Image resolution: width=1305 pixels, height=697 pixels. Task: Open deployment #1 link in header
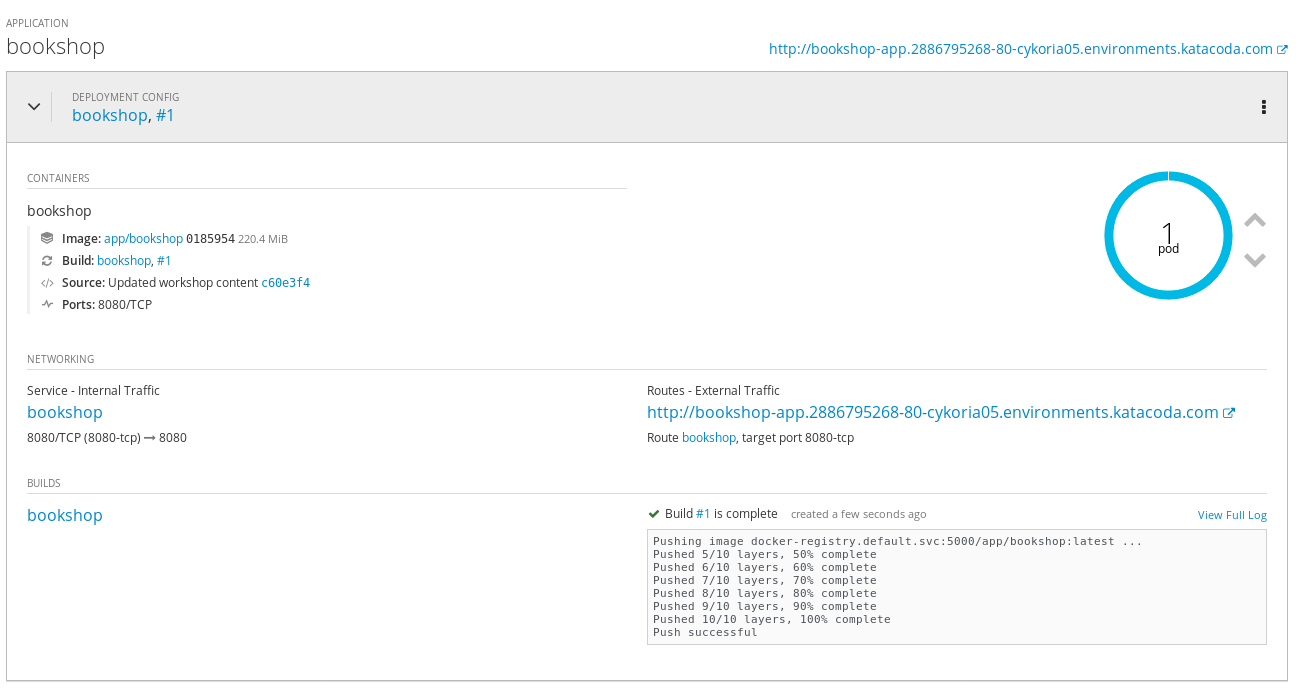[165, 115]
